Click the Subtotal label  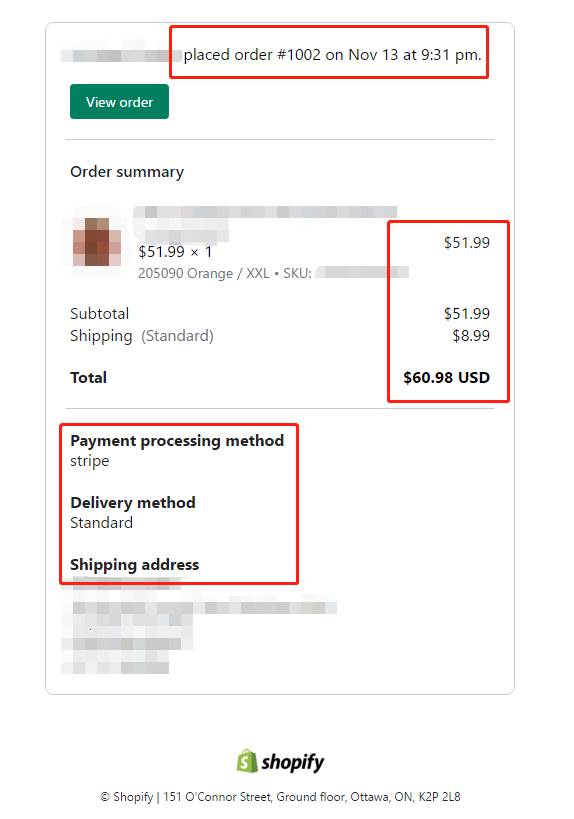click(99, 313)
